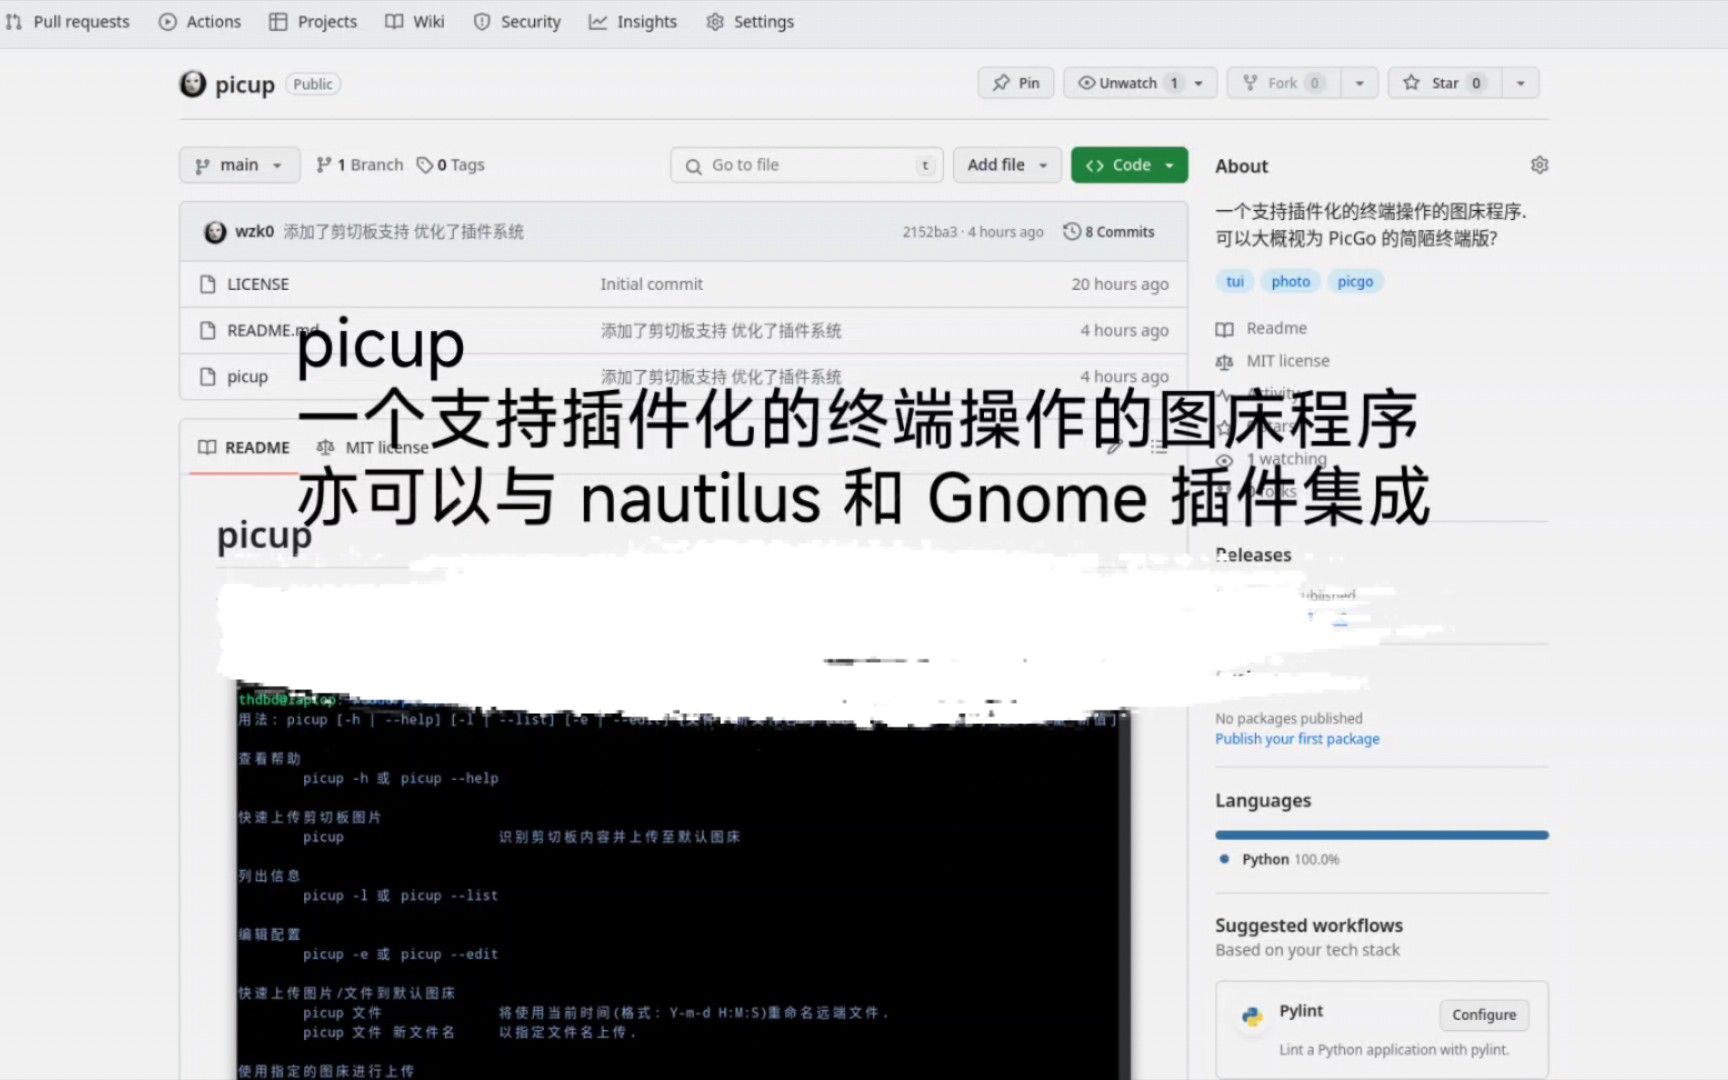
Task: View the 1 Branch link
Action: [x=360, y=165]
